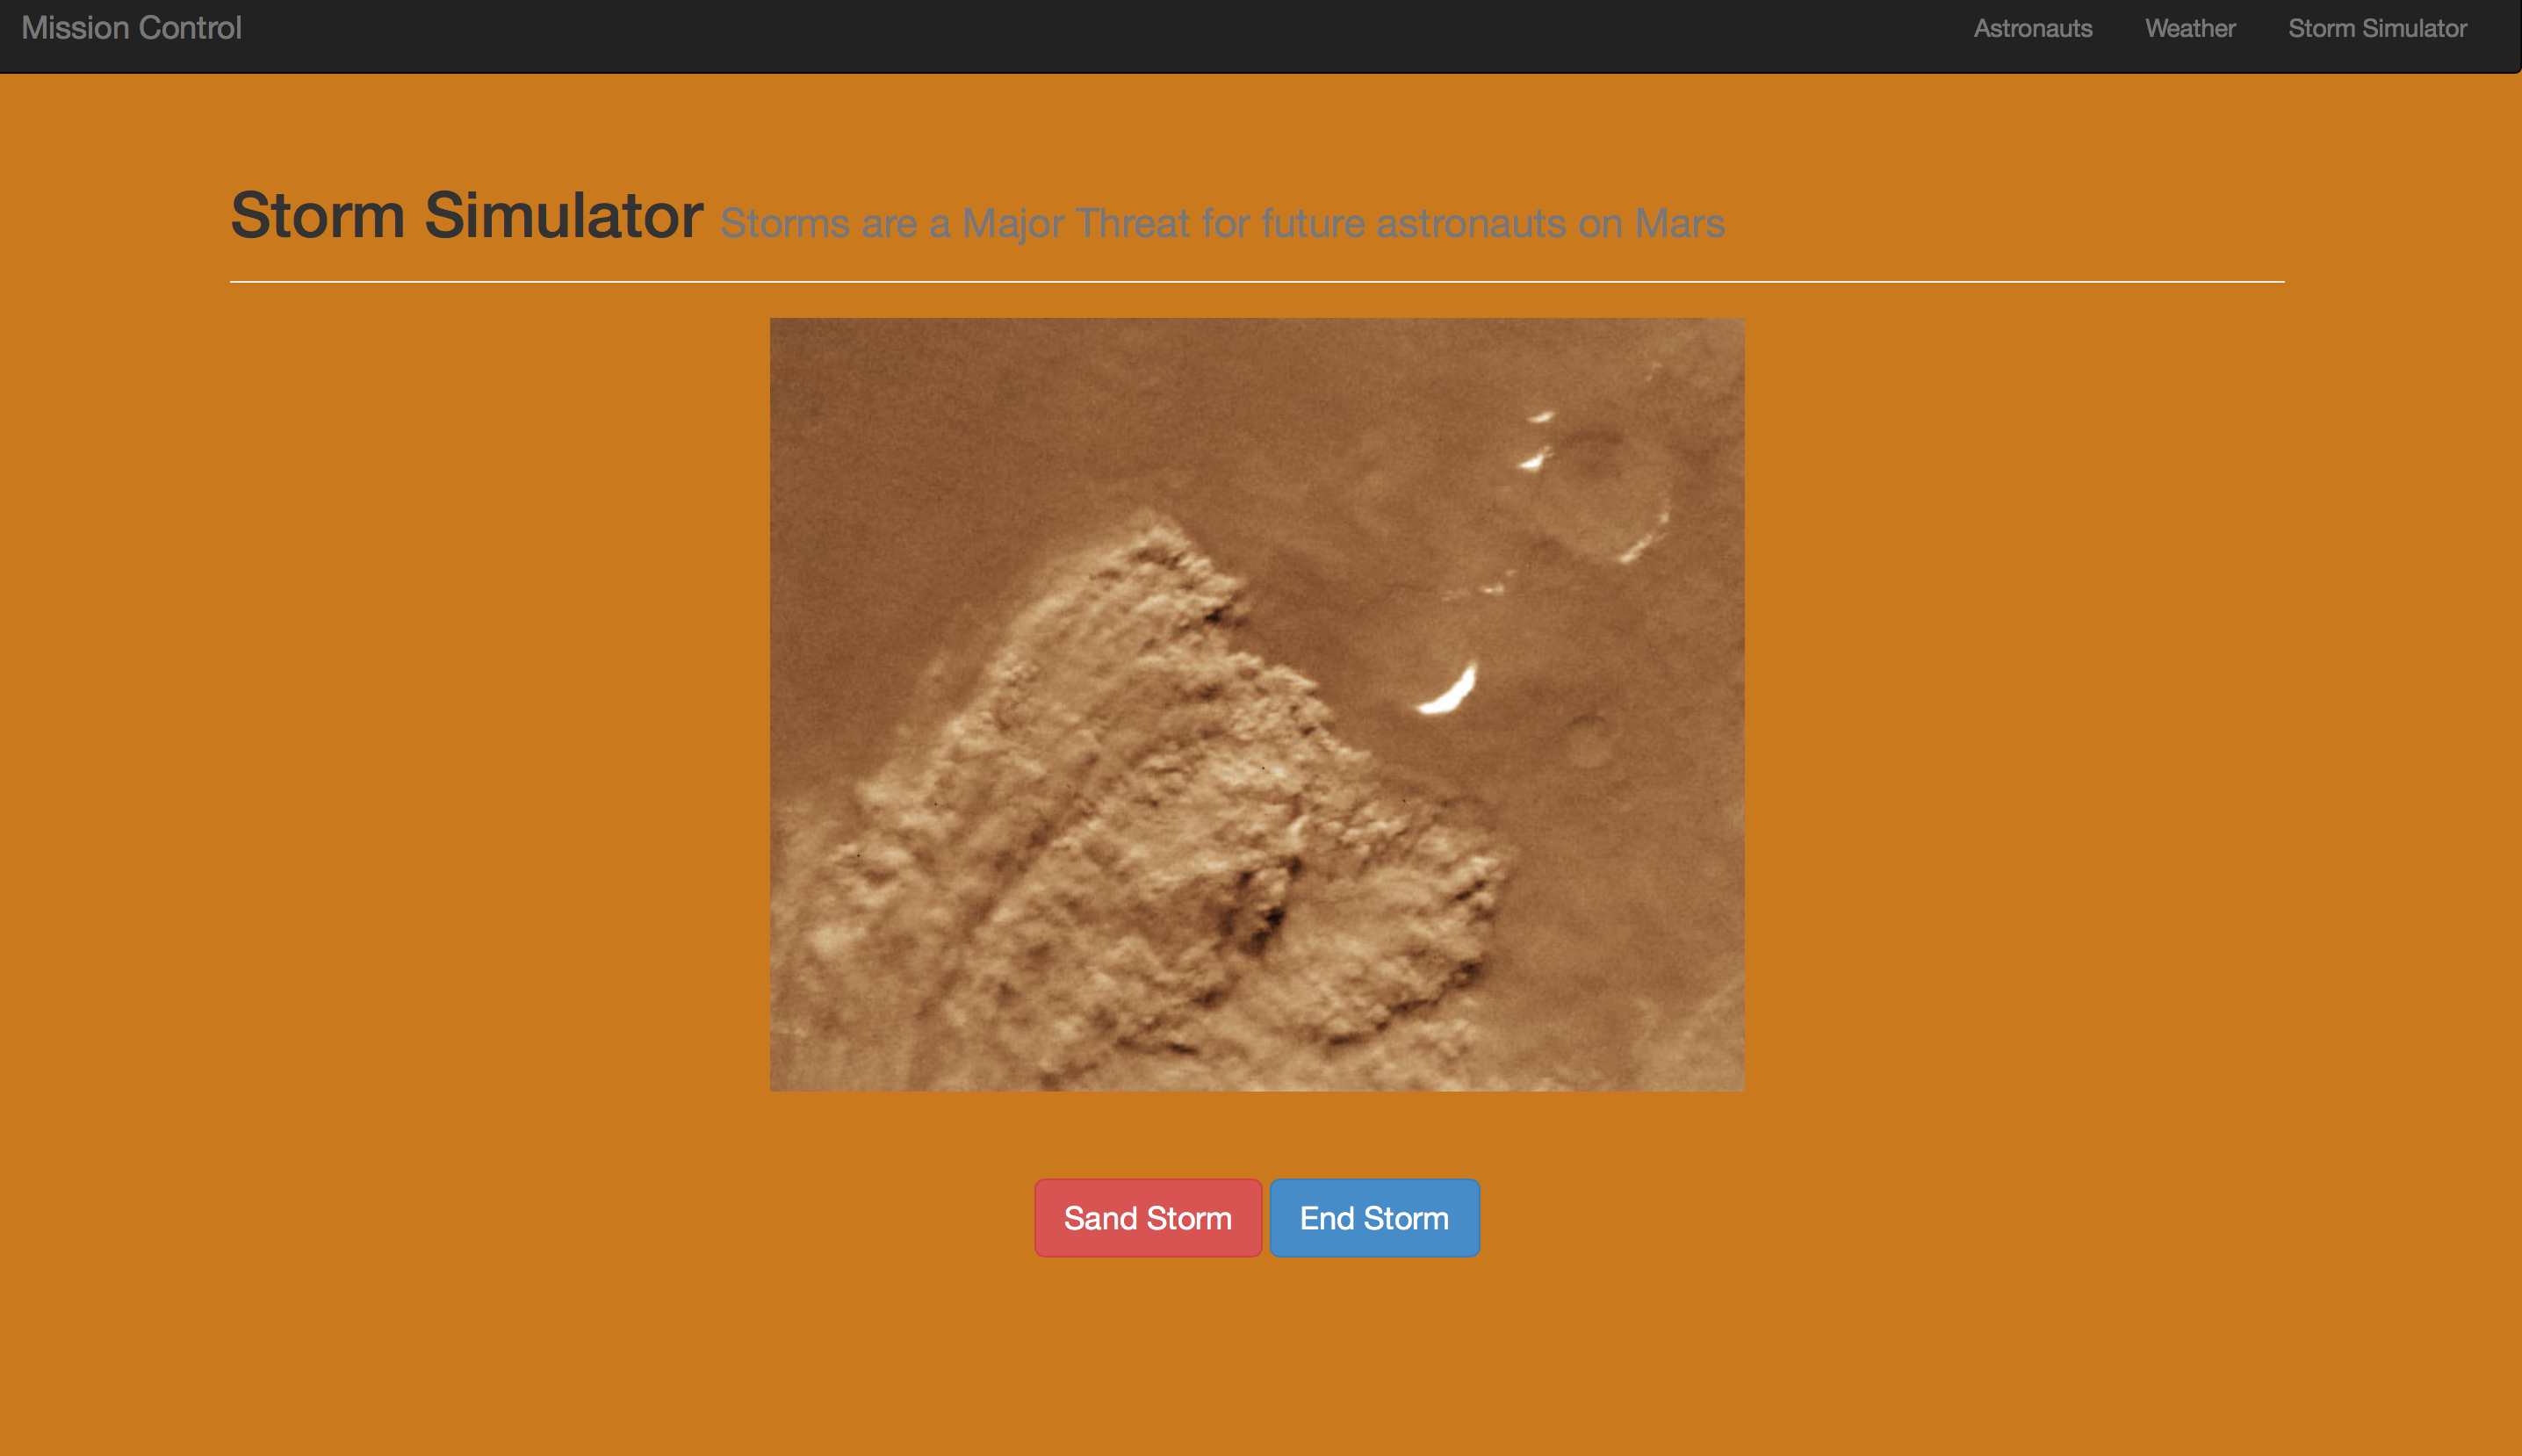This screenshot has height=1456, width=2522.
Task: Click the words Major Threat in subtitle
Action: [x=1075, y=223]
